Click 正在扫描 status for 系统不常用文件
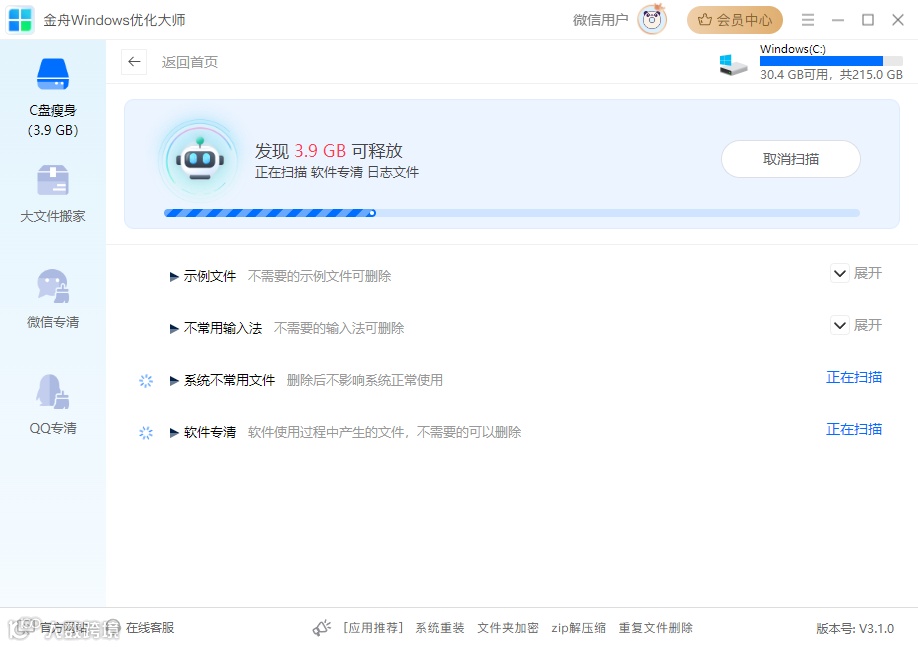 point(854,378)
